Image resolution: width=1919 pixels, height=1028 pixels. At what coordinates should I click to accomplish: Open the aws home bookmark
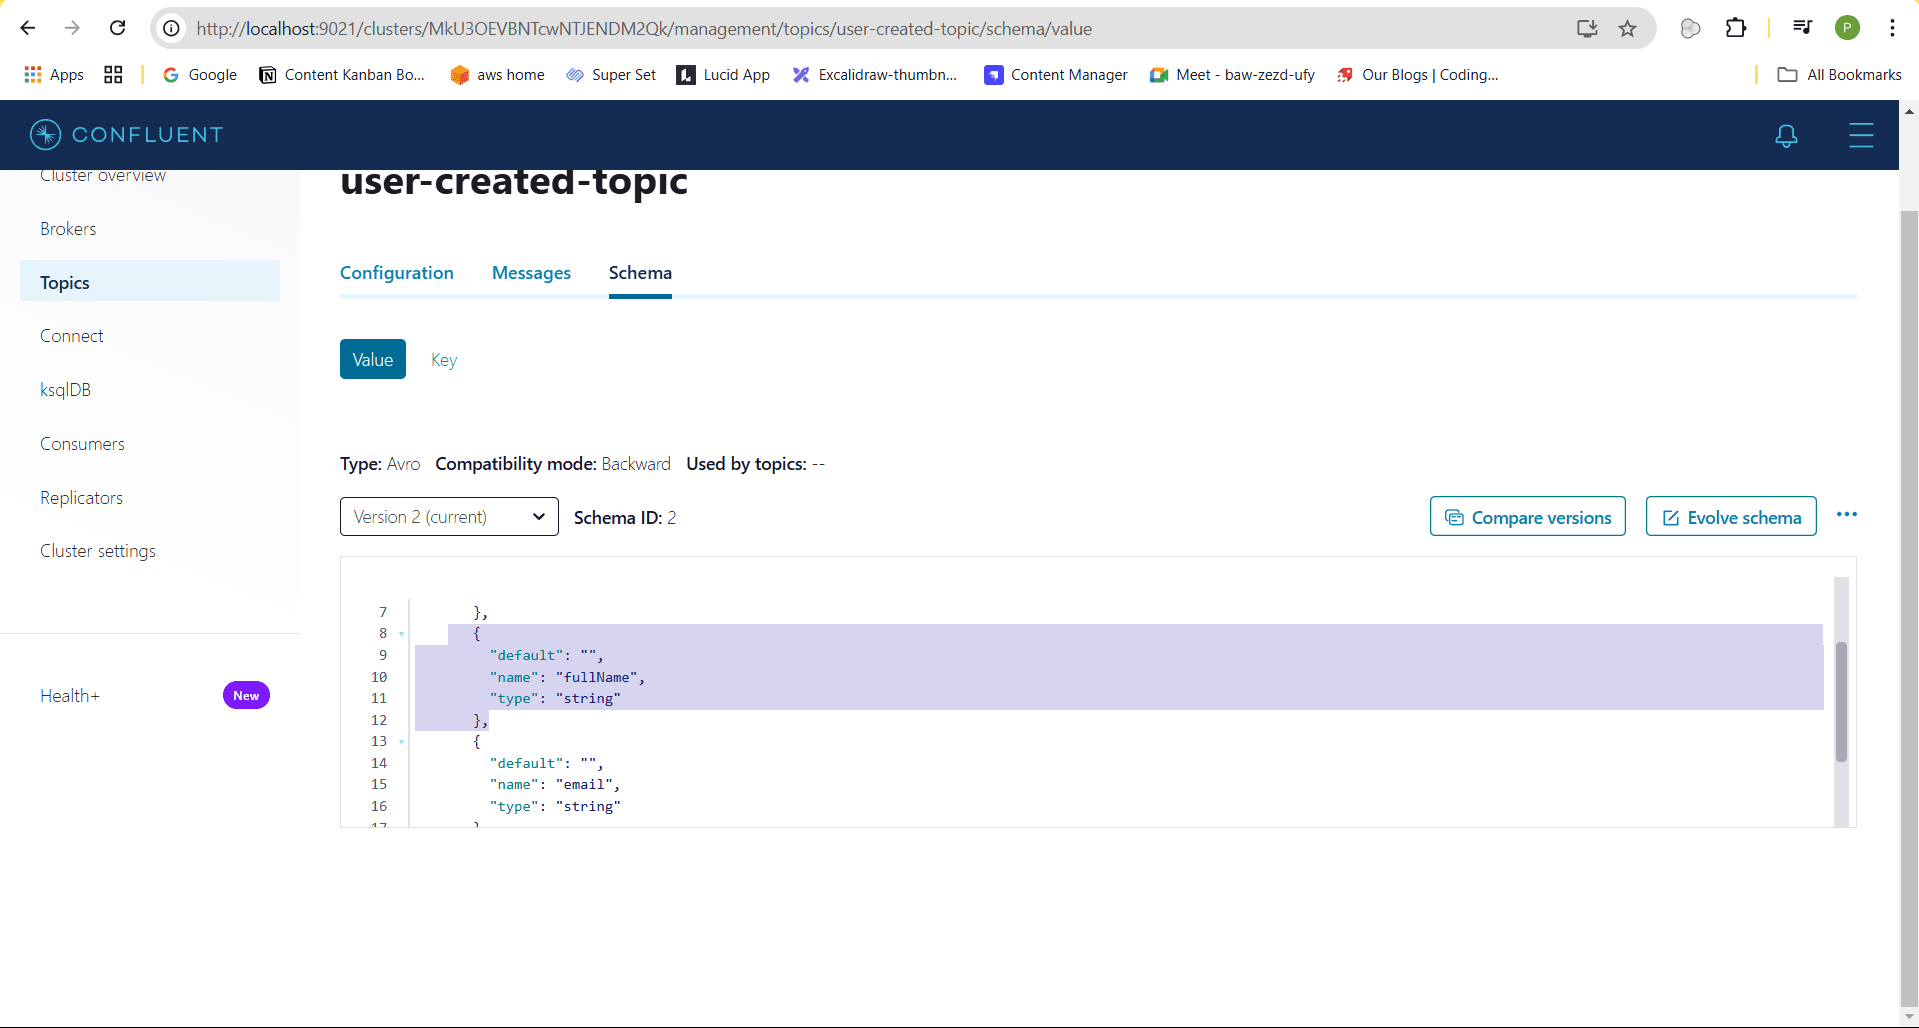[497, 75]
